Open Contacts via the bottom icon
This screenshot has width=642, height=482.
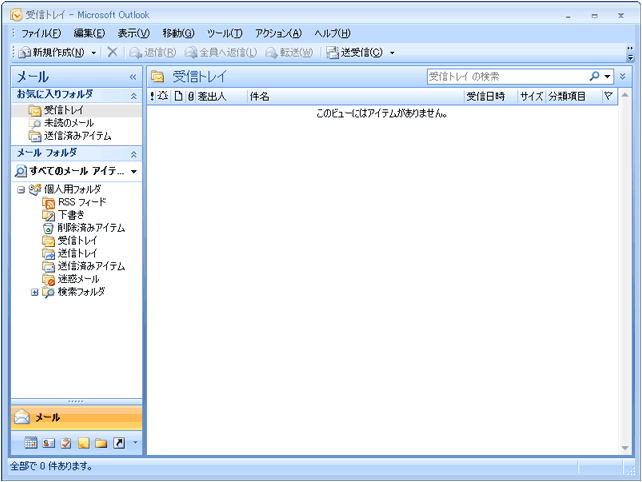click(48, 443)
